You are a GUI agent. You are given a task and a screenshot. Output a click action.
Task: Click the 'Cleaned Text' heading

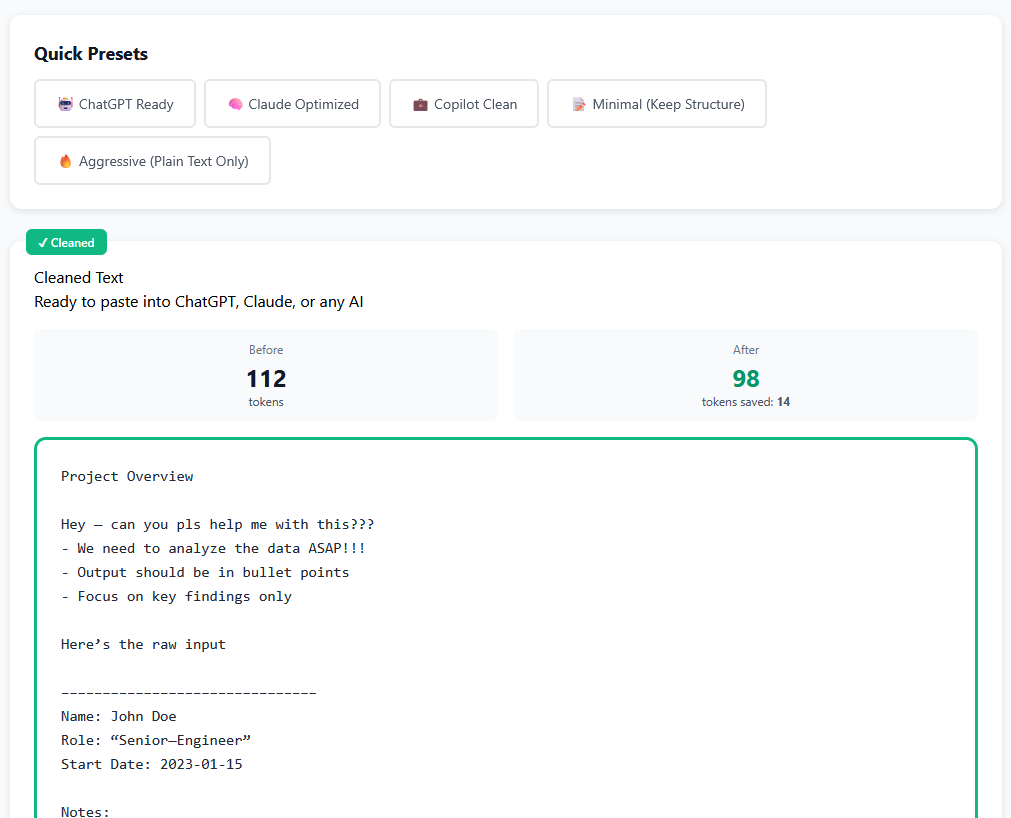pyautogui.click(x=79, y=278)
